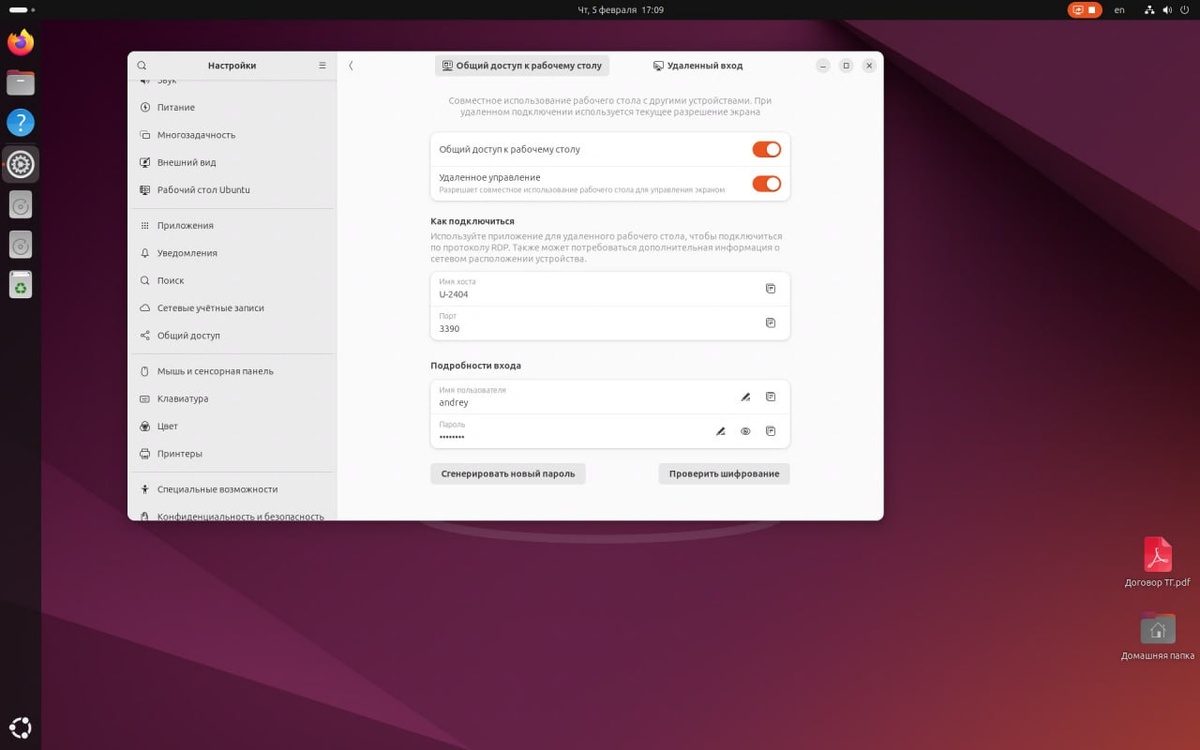Open clock and calendar in top bar
Image resolution: width=1200 pixels, height=750 pixels.
621,10
